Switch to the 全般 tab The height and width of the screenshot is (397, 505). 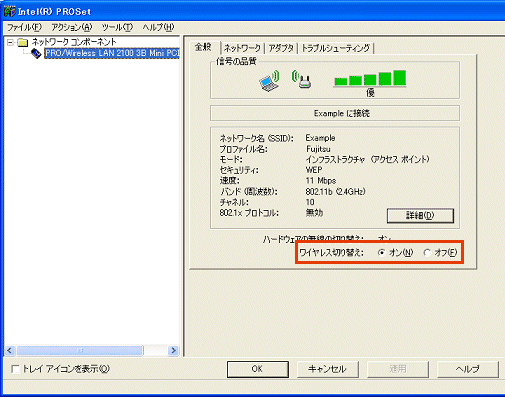click(203, 47)
